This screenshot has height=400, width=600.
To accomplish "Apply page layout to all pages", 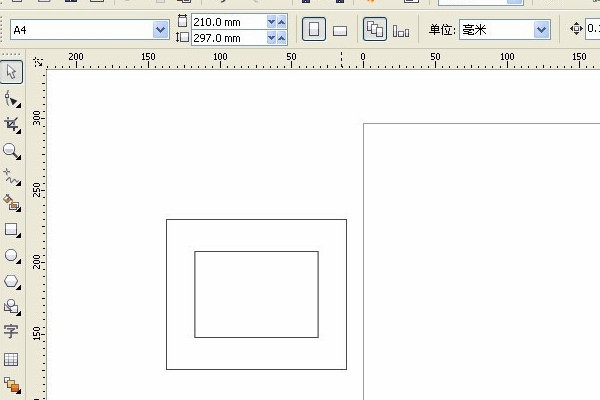I will pyautogui.click(x=375, y=29).
